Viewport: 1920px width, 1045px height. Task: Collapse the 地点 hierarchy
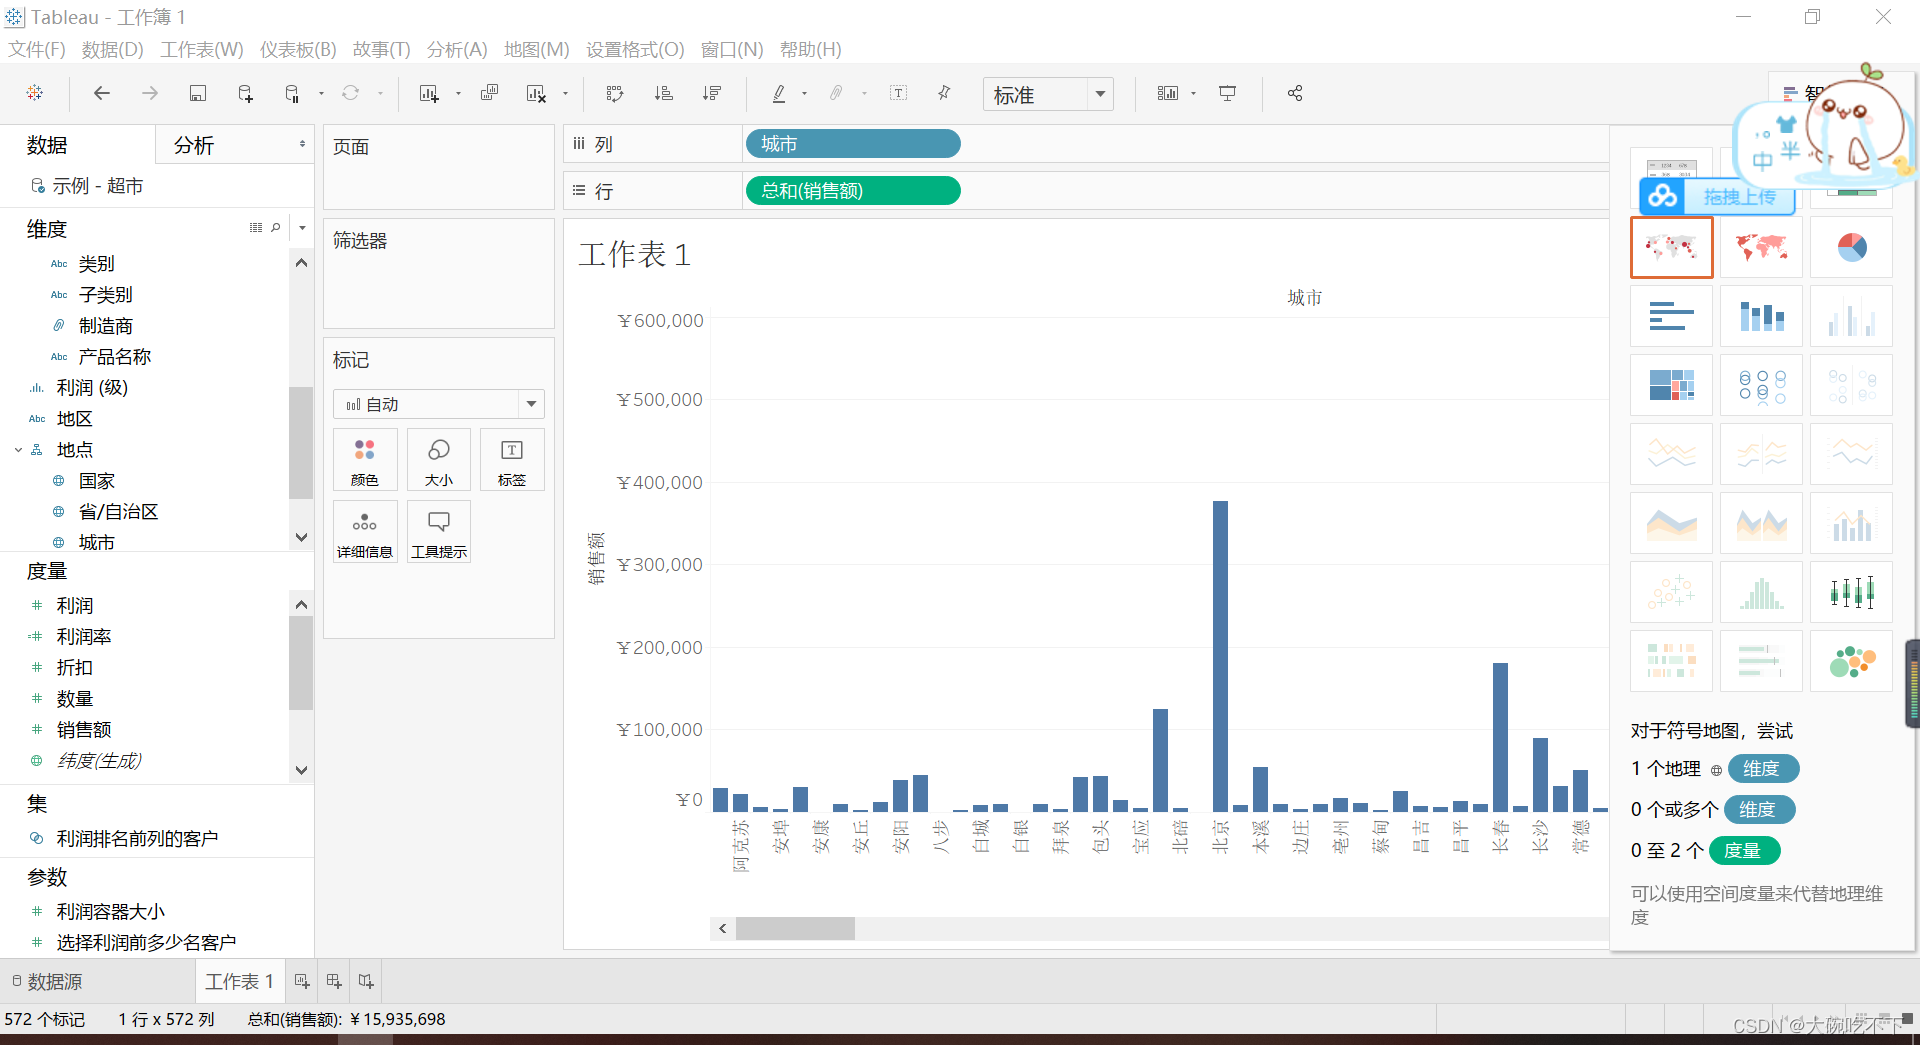pyautogui.click(x=18, y=450)
